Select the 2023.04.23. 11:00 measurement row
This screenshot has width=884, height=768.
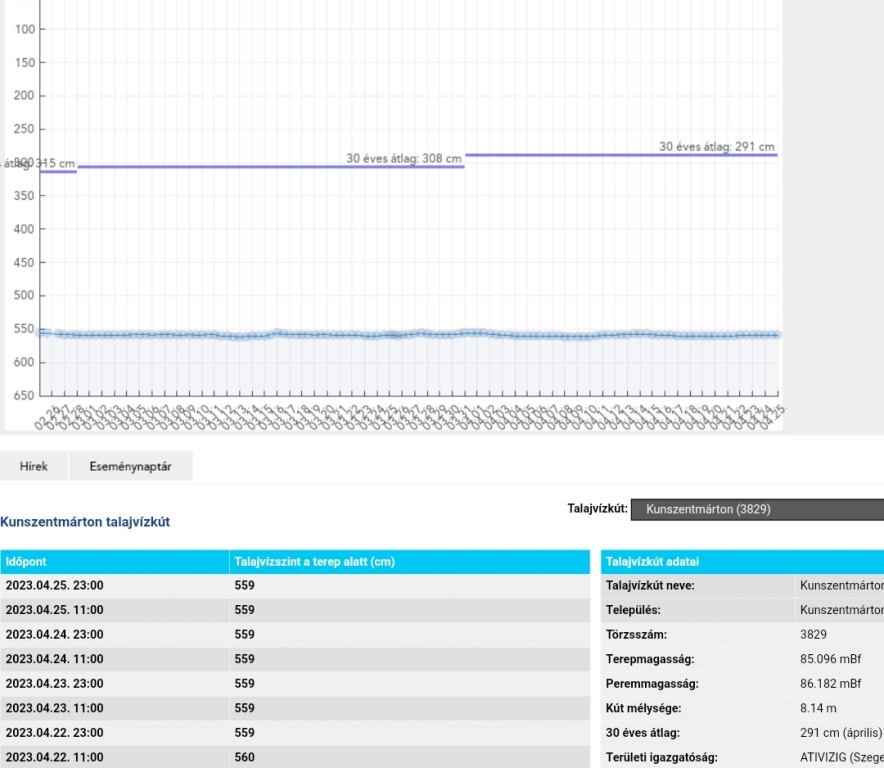pos(295,708)
